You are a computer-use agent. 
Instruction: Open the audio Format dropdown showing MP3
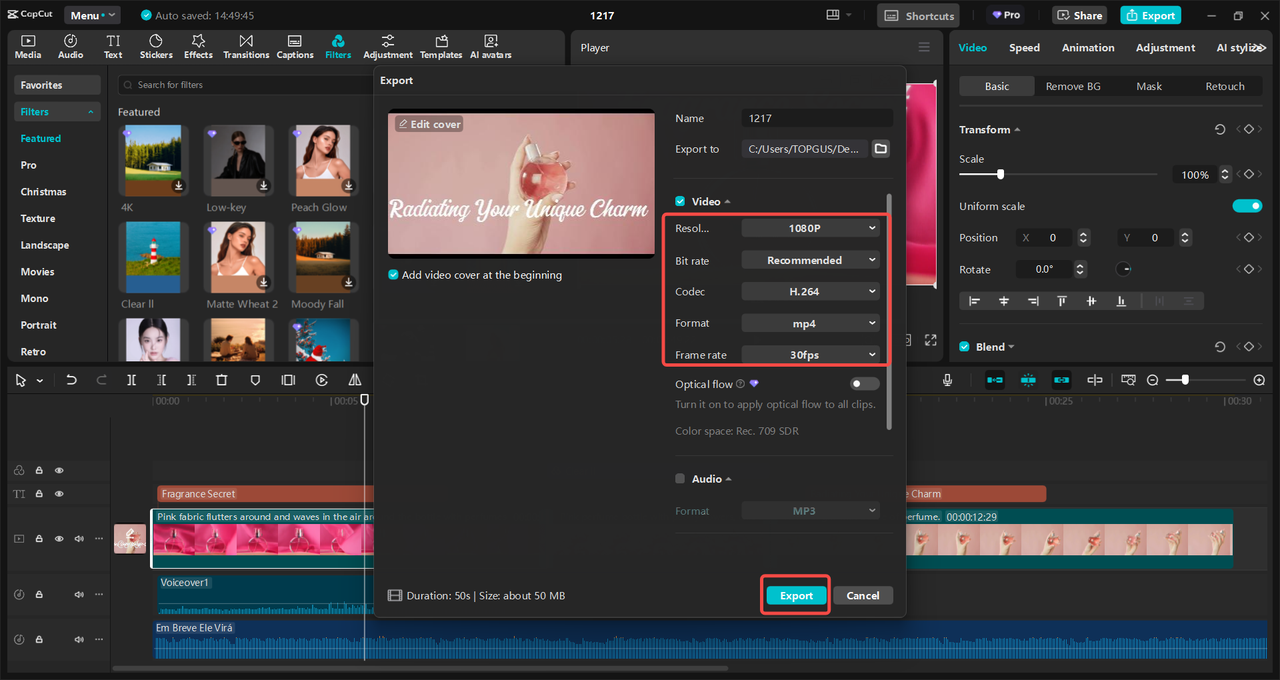point(810,511)
